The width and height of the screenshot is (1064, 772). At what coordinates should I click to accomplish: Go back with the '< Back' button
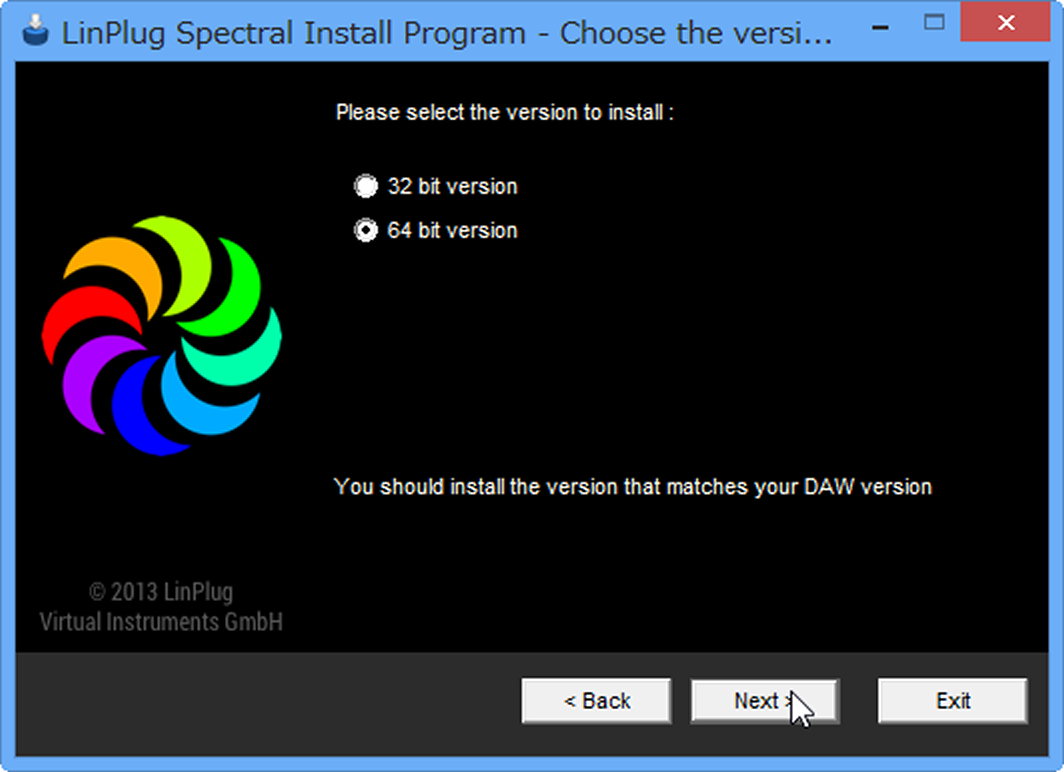coord(596,701)
